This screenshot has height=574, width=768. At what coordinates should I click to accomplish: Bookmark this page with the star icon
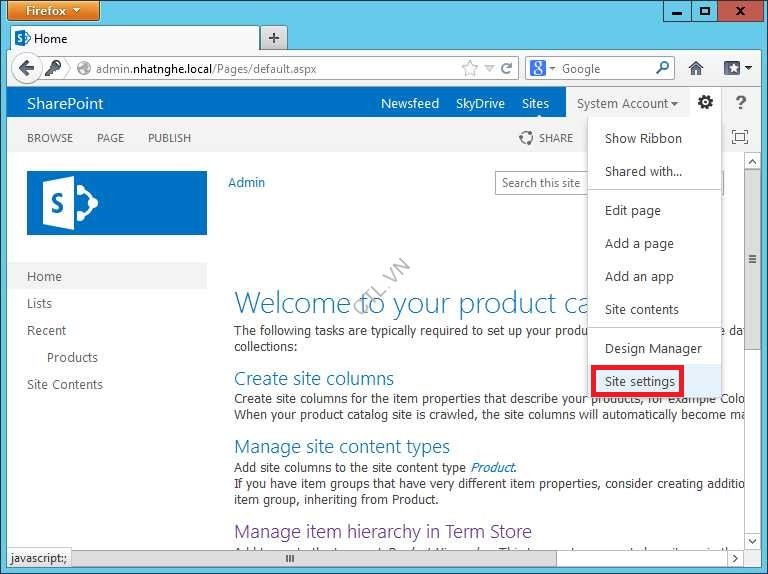[x=470, y=69]
